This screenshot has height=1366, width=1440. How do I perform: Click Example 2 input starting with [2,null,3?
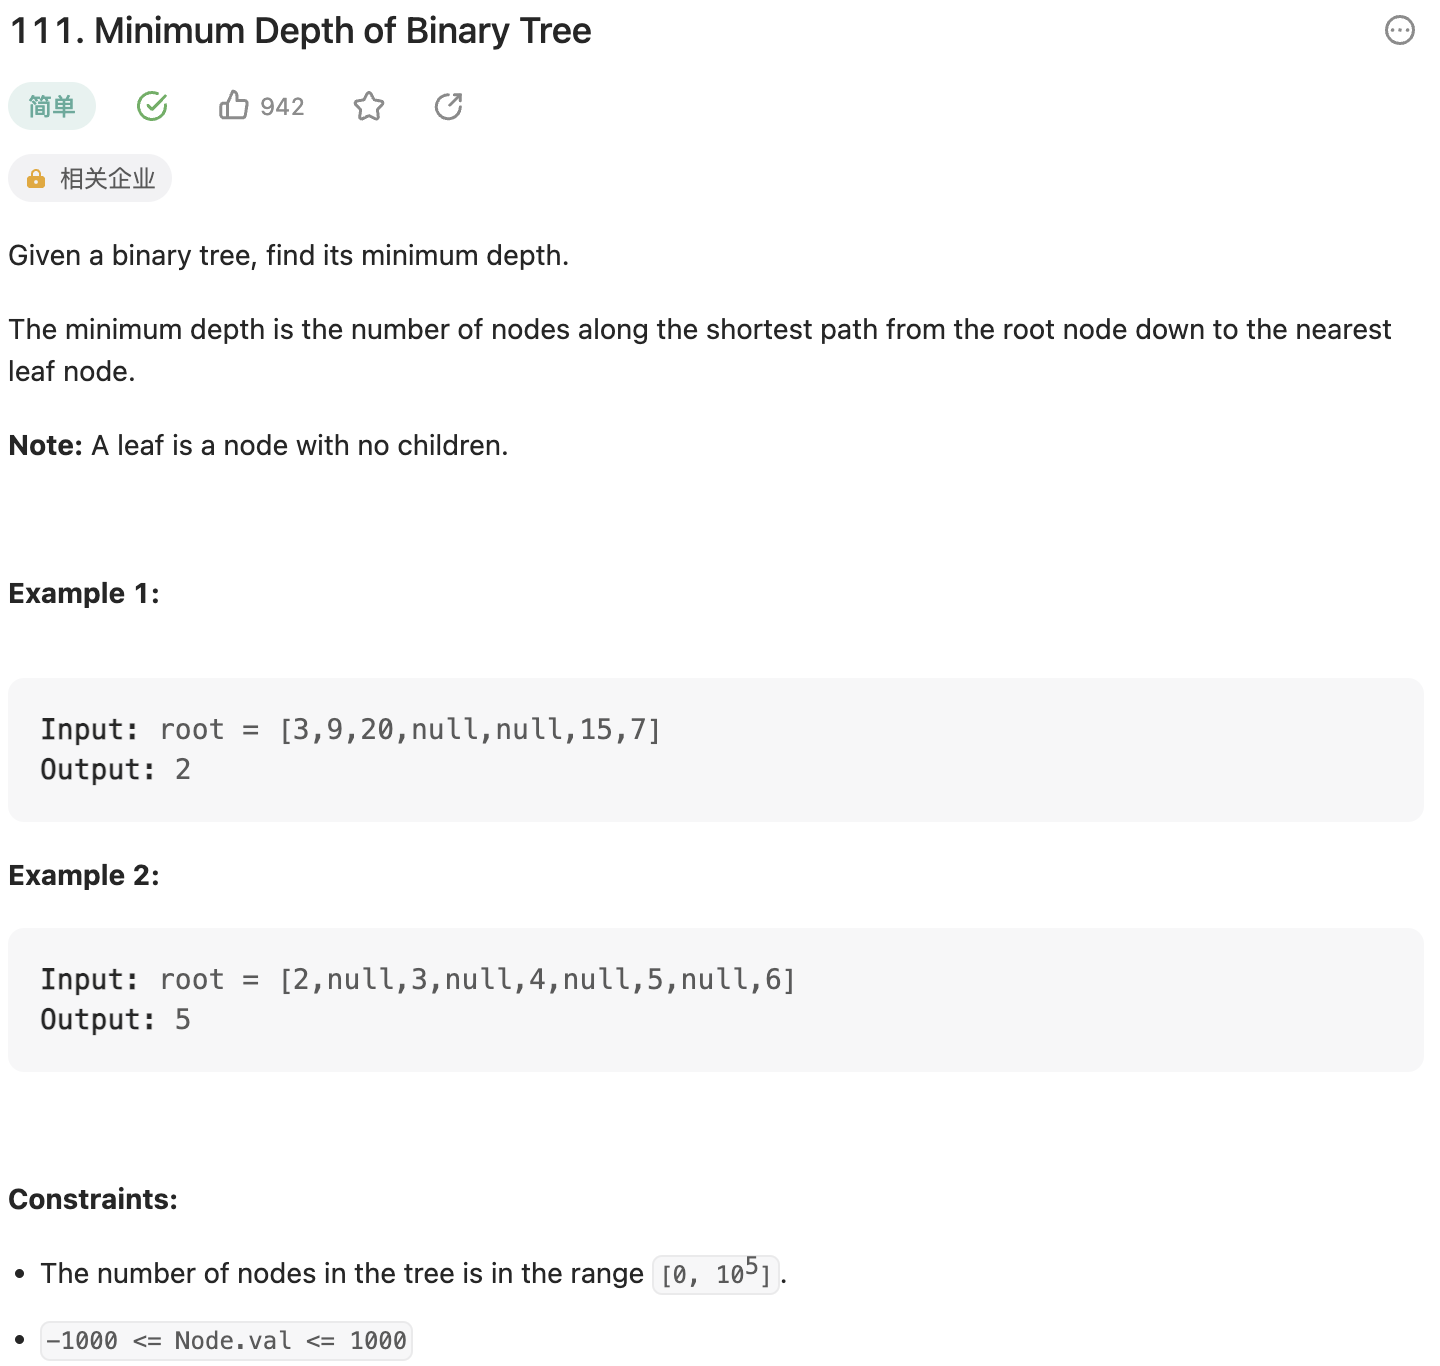point(537,980)
